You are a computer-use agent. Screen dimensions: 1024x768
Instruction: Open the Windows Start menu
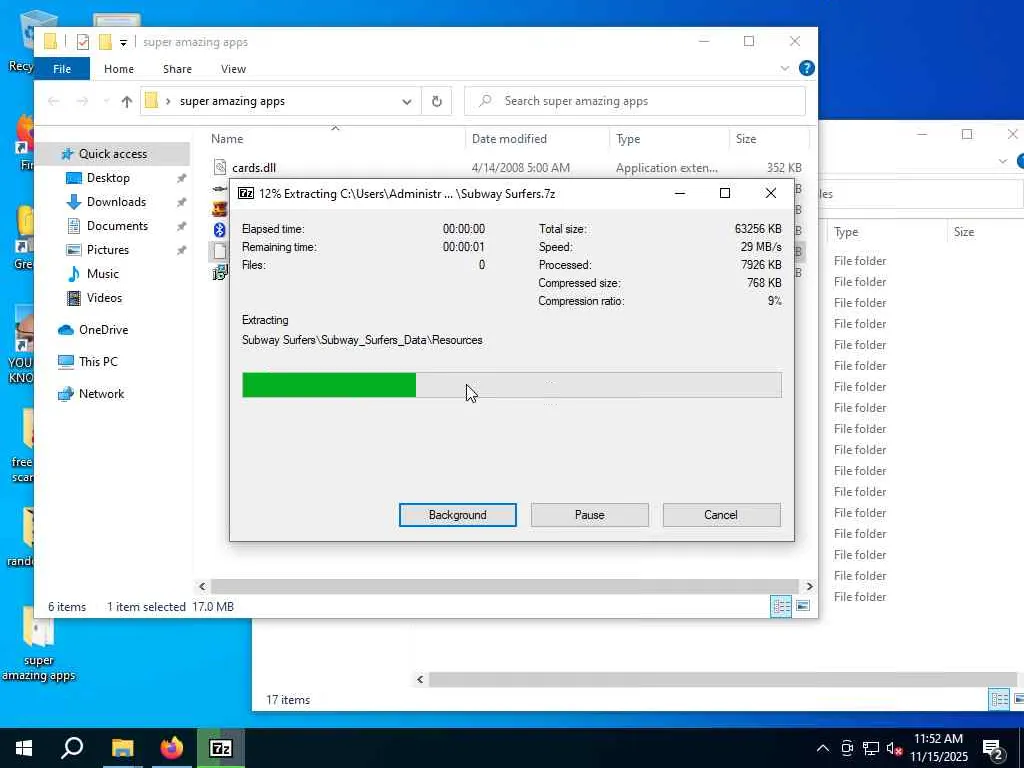pyautogui.click(x=24, y=748)
